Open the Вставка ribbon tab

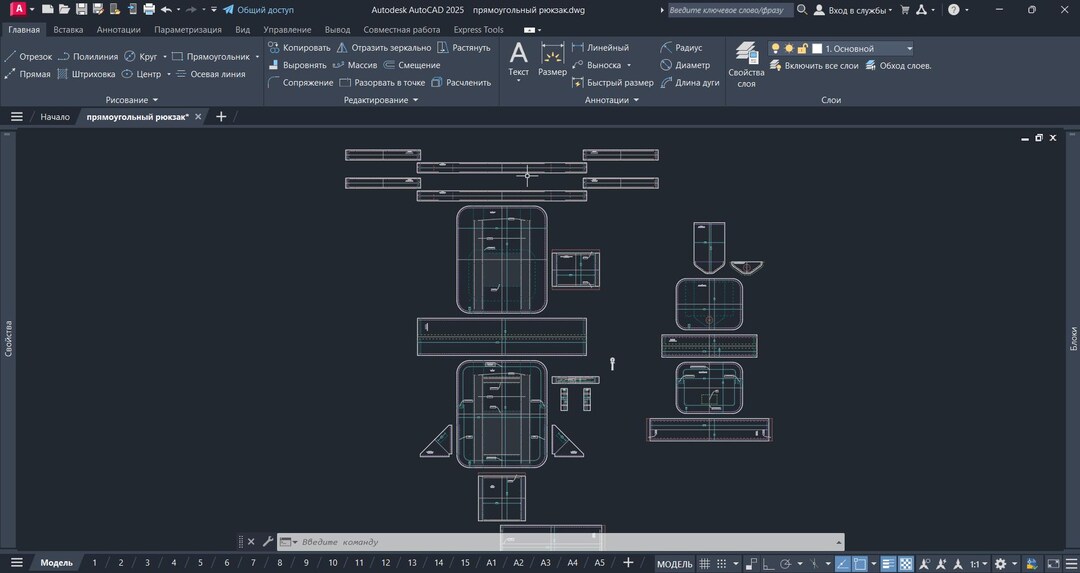pos(68,30)
